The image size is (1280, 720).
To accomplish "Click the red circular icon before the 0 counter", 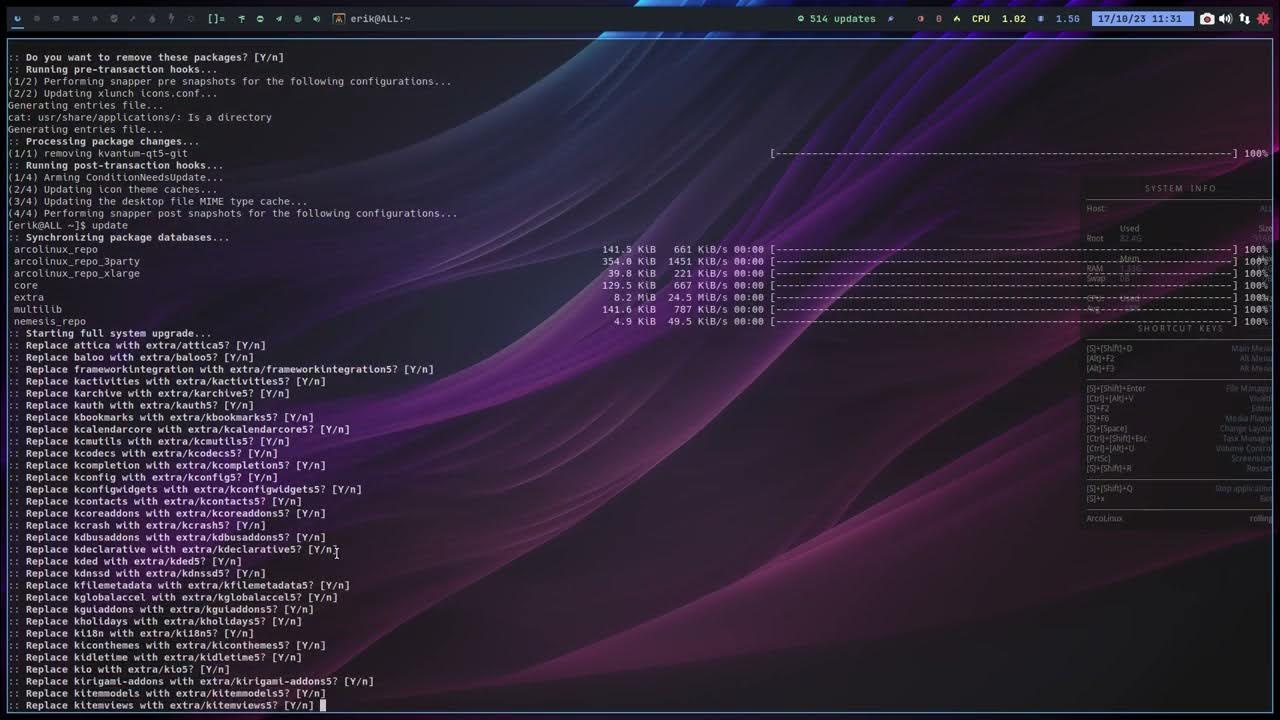I will coord(921,18).
